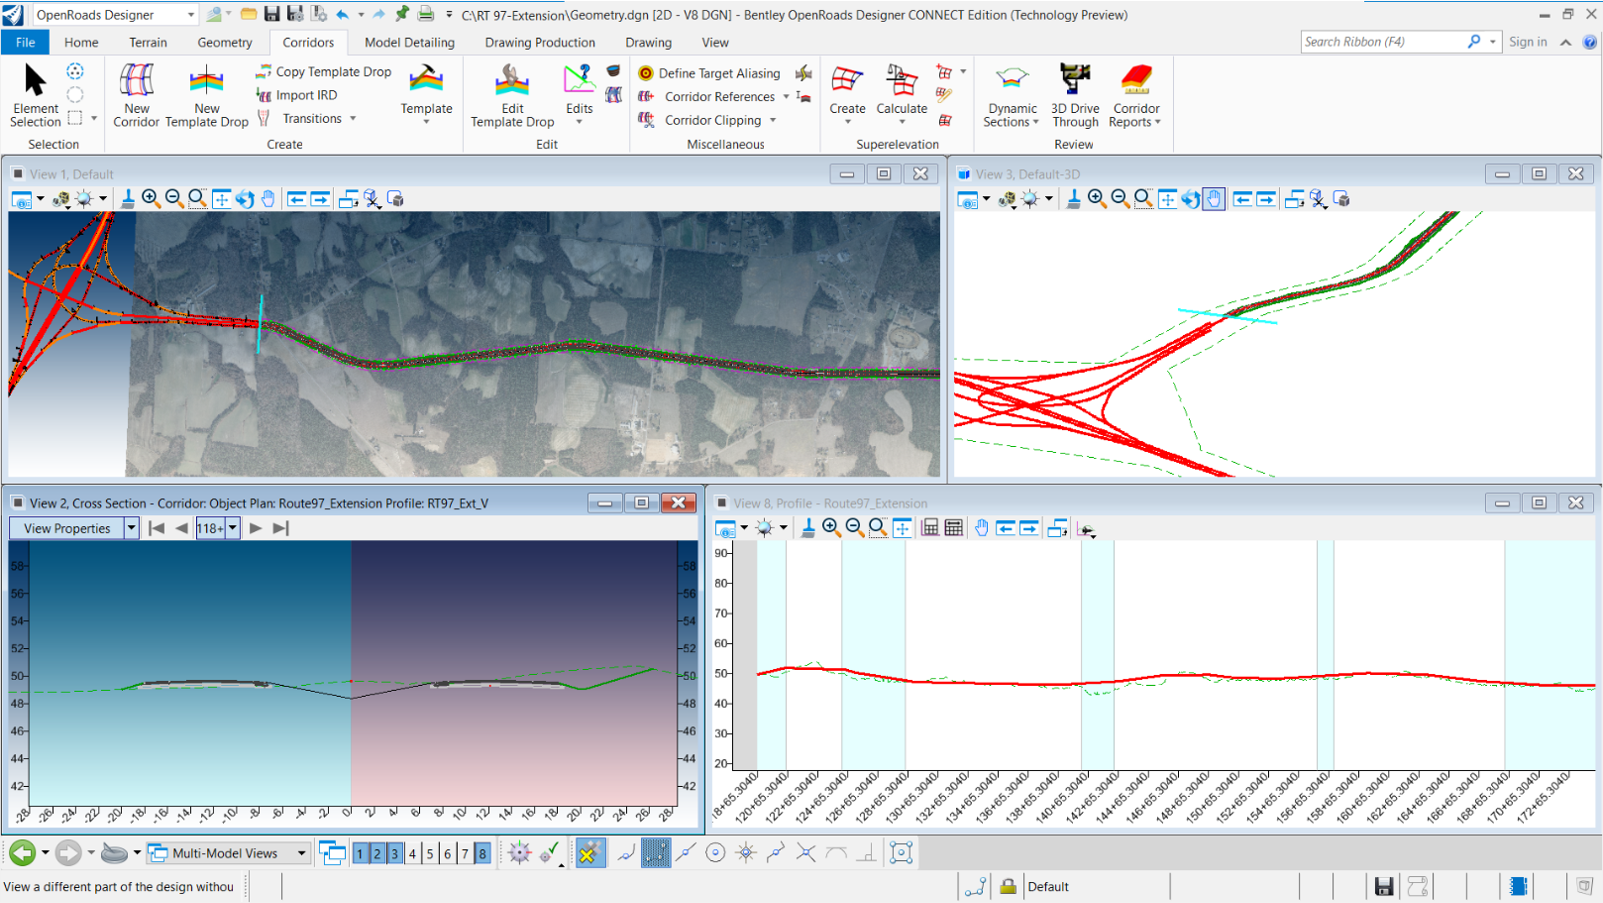Screen dimensions: 1603x903
Task: Select the New Corridor tool
Action: (x=136, y=95)
